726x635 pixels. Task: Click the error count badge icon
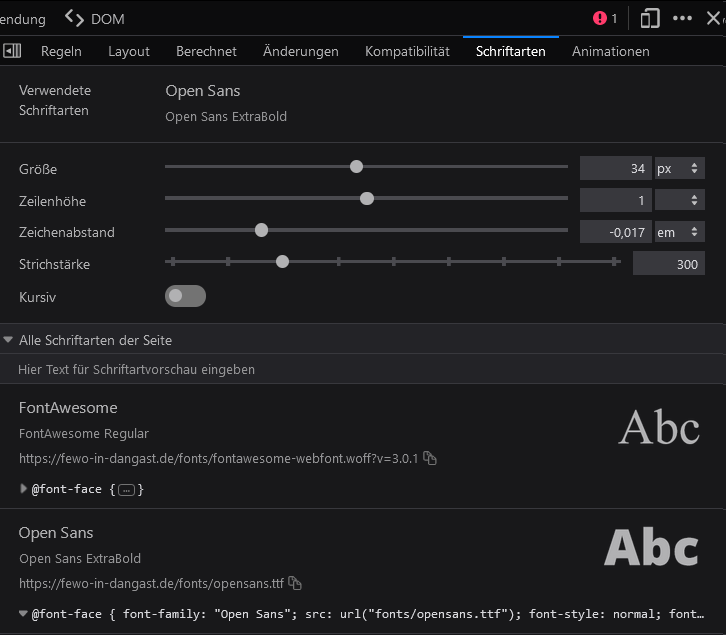pos(600,18)
